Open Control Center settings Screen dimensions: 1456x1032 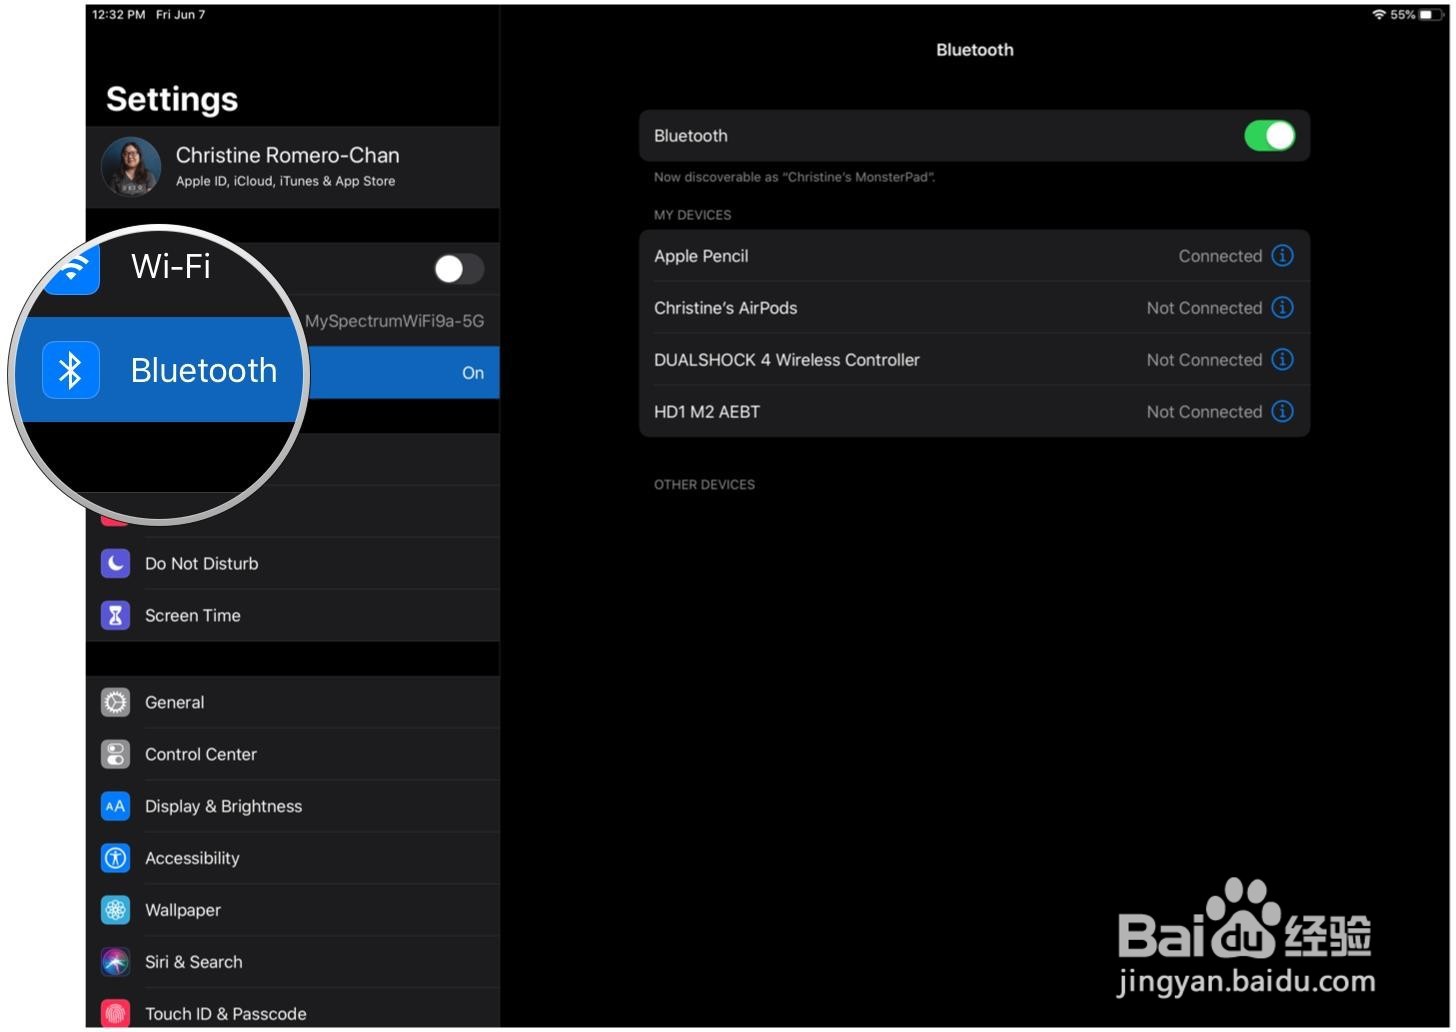(x=293, y=755)
